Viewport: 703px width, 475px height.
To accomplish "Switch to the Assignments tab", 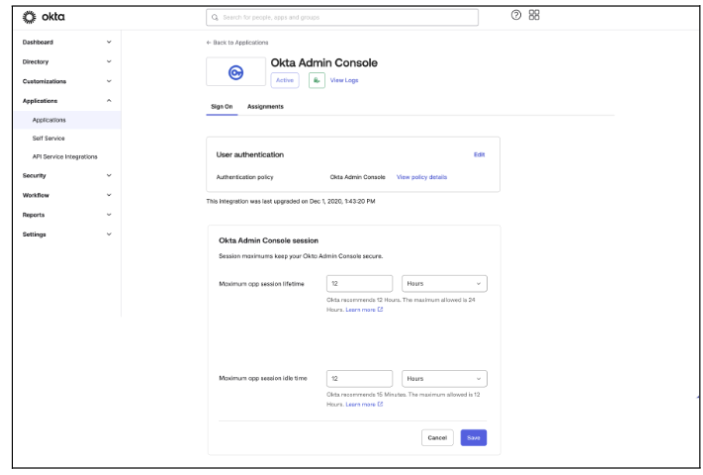I will click(x=265, y=106).
